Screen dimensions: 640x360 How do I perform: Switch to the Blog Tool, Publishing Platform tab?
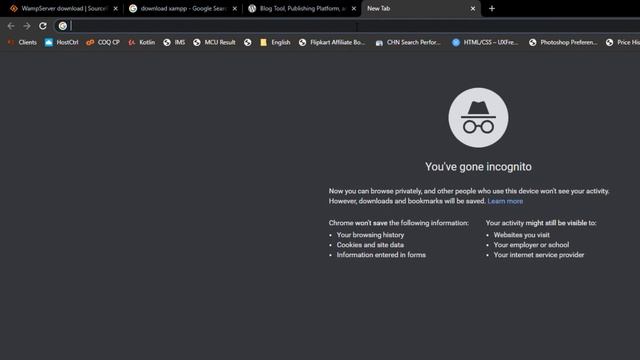[302, 9]
